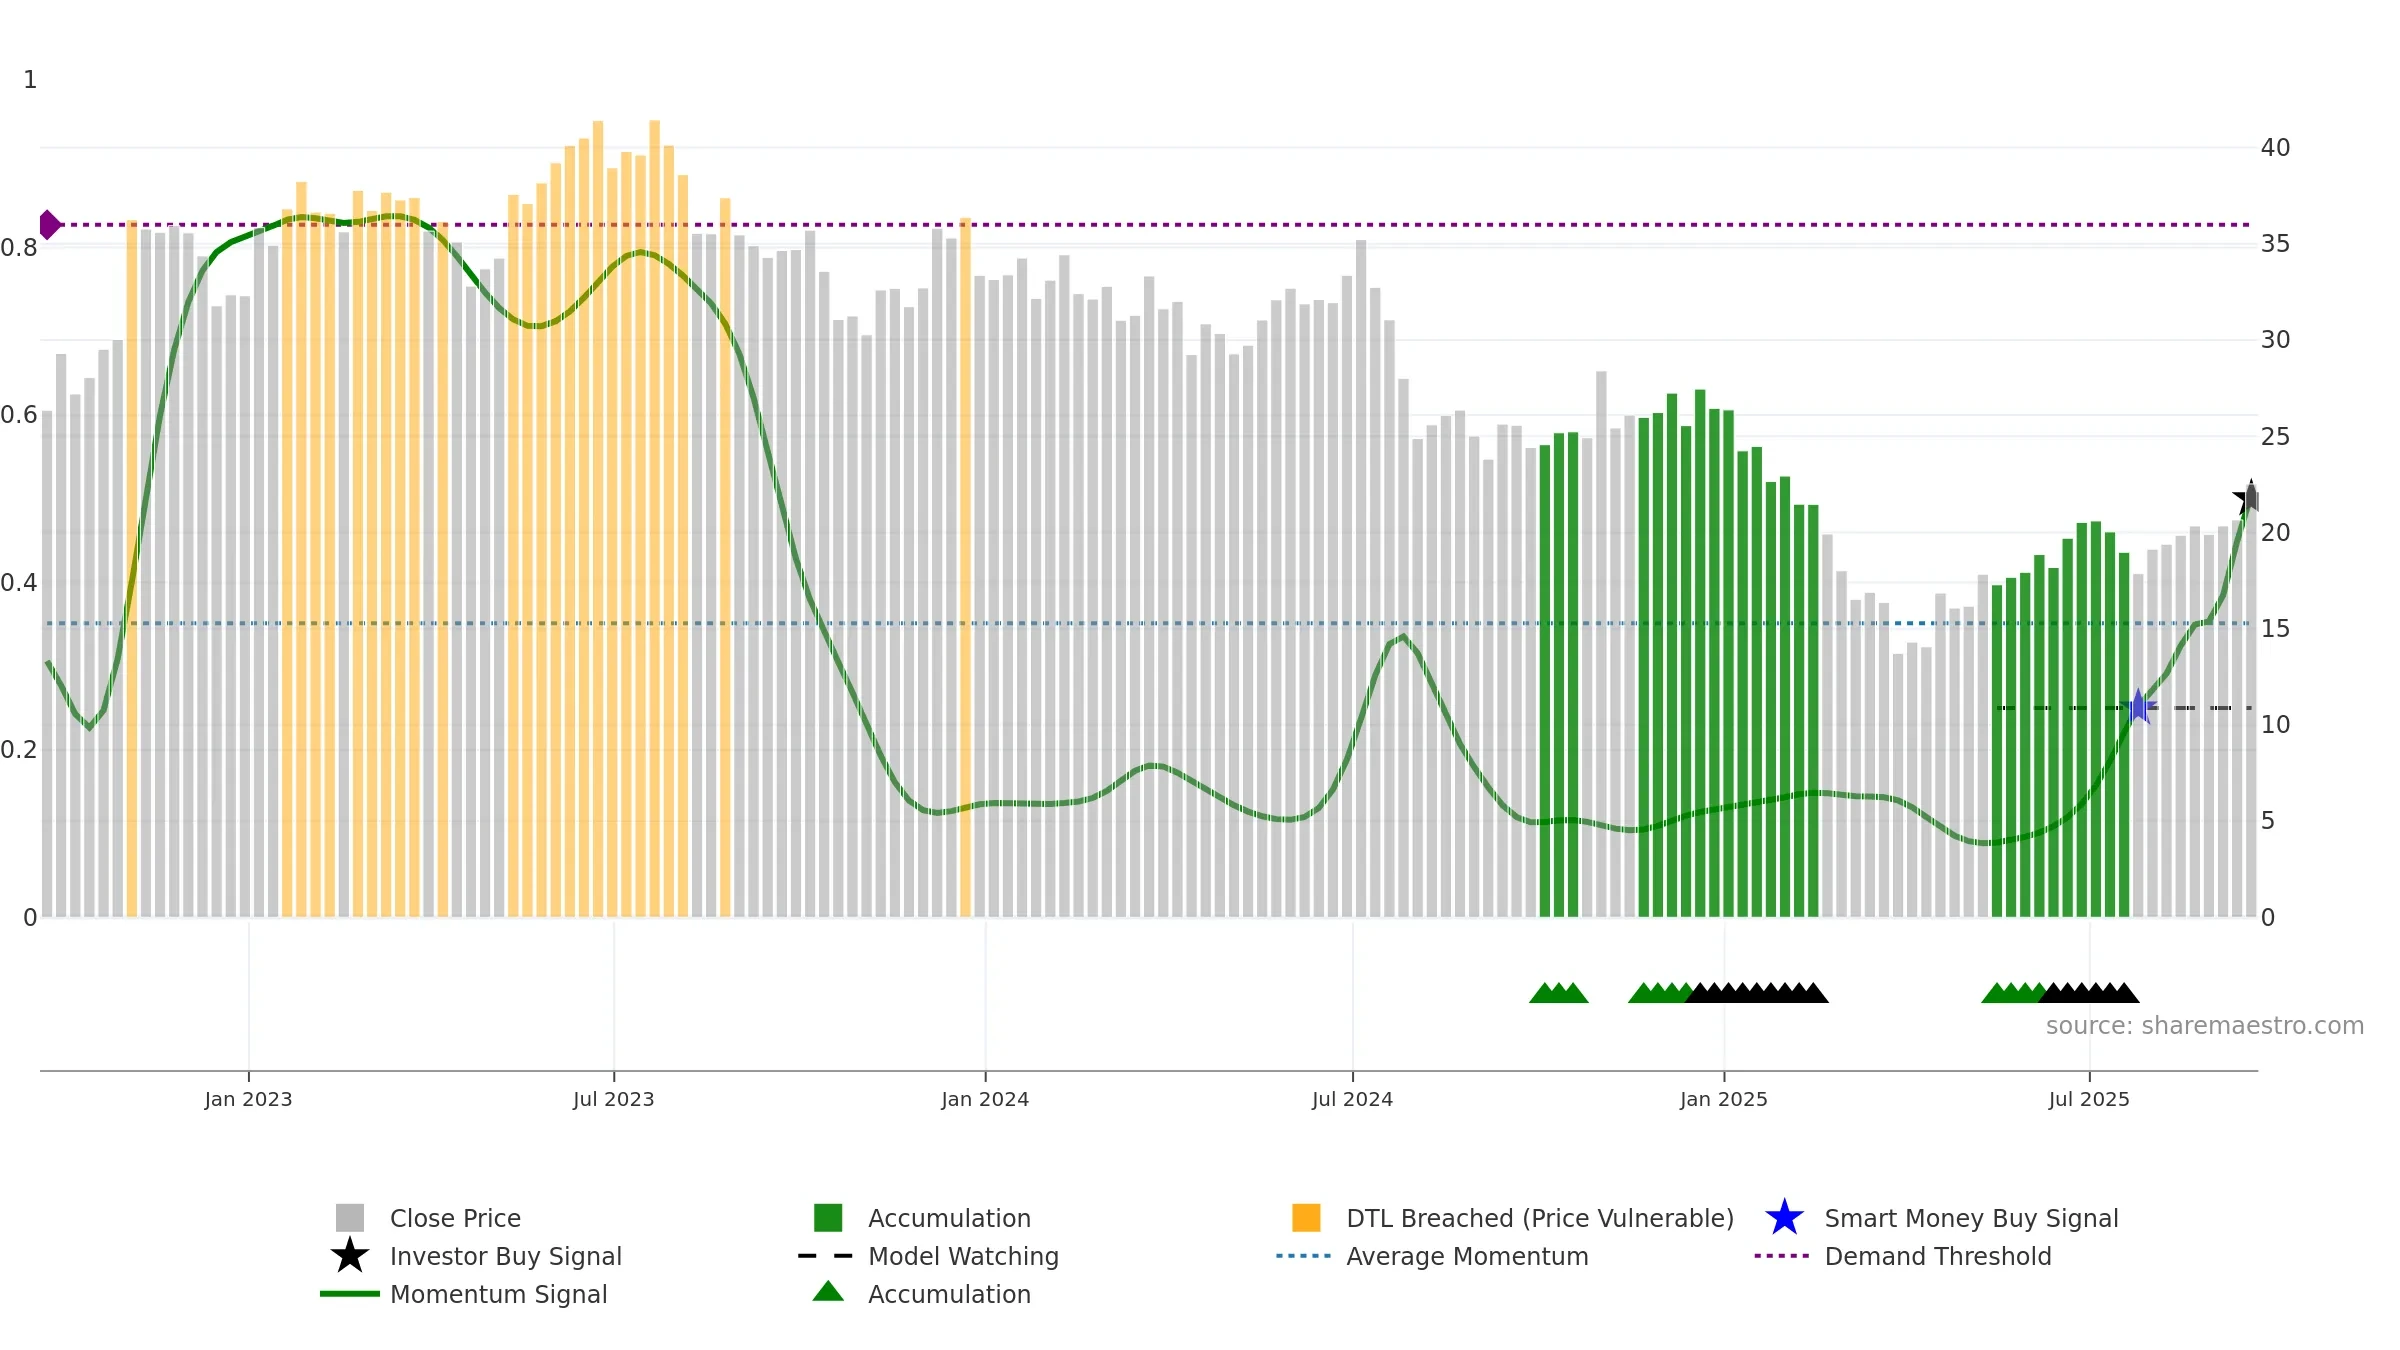The height and width of the screenshot is (1350, 2400).
Task: Click the black Investor Buy Signal legend star
Action: (x=350, y=1256)
